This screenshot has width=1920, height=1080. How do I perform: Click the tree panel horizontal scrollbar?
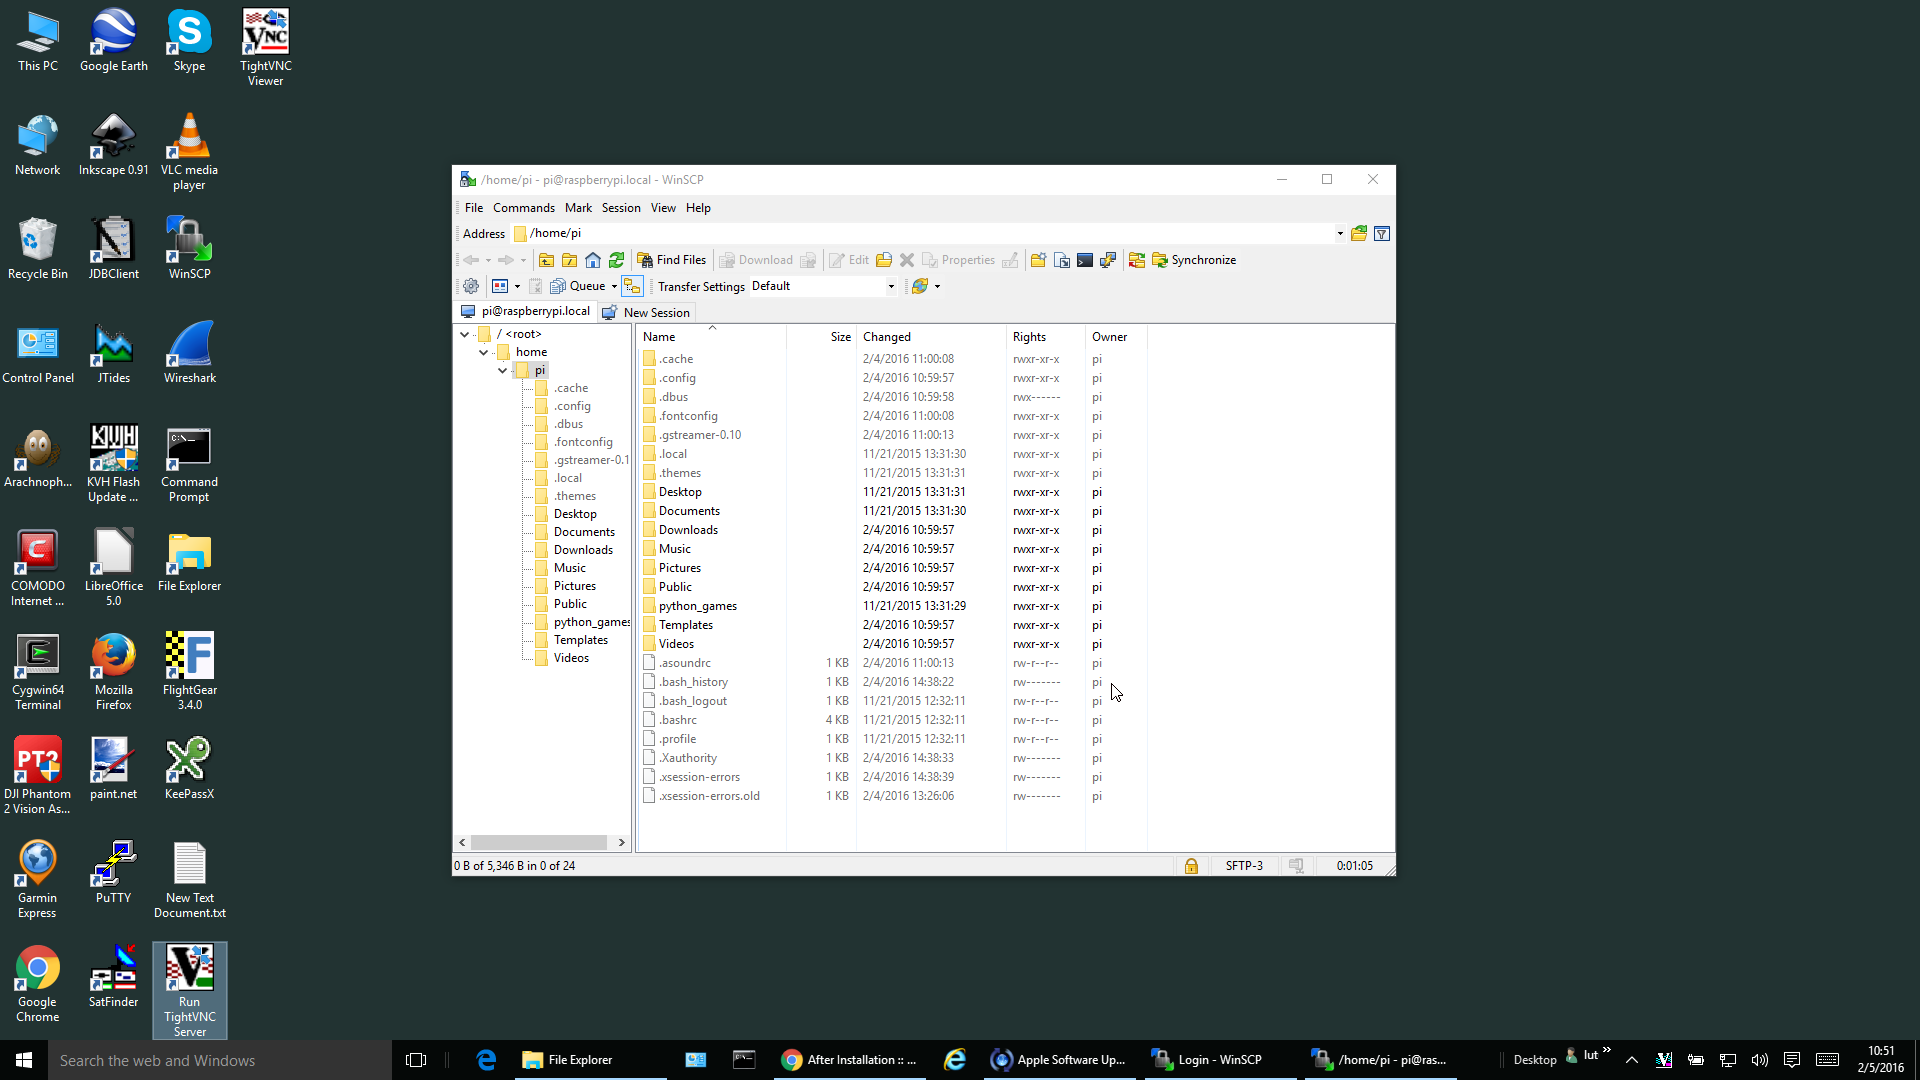541,843
